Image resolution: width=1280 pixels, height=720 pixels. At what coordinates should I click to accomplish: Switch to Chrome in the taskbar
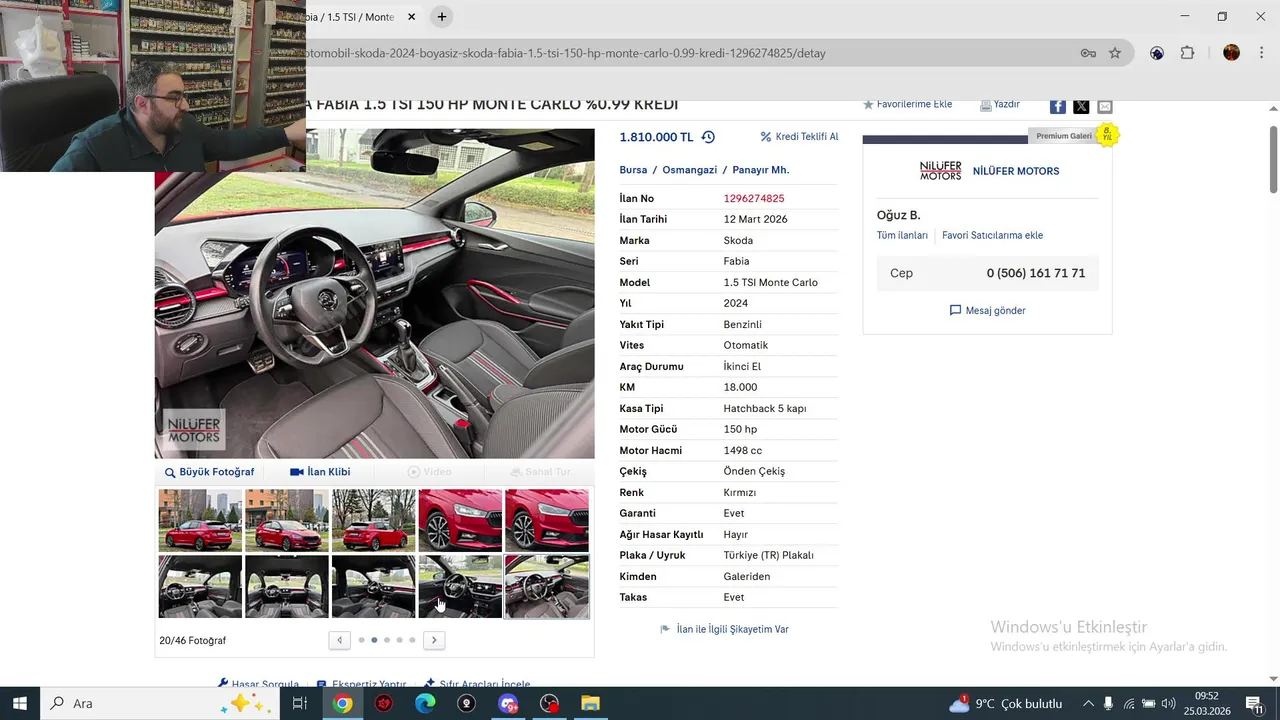click(x=343, y=703)
